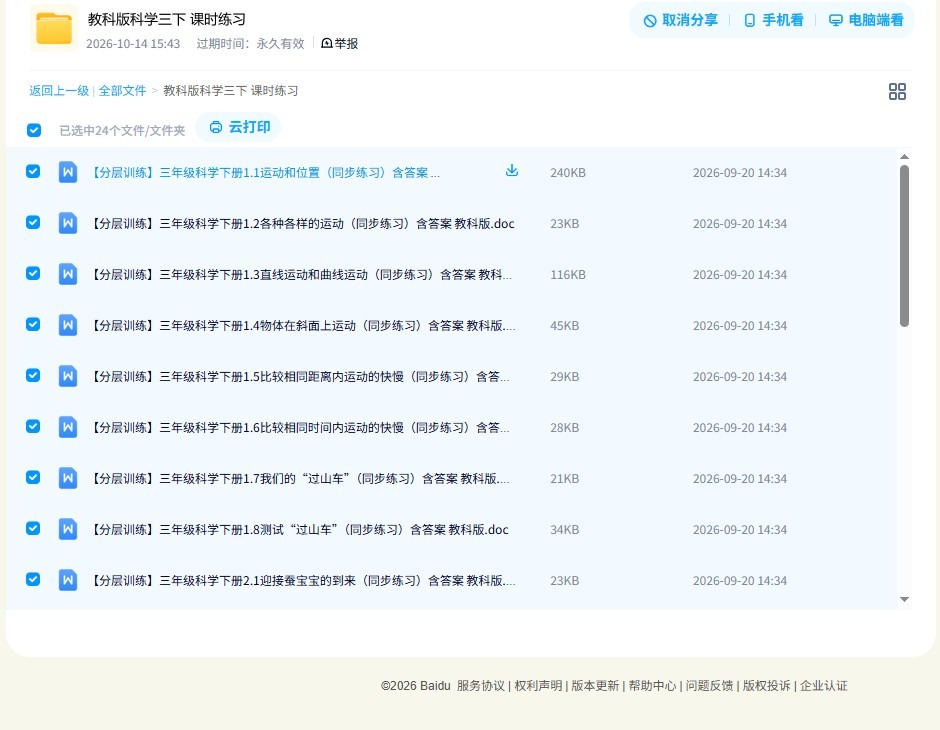Open file 1.4物体在斜面上运动 by name

click(302, 325)
